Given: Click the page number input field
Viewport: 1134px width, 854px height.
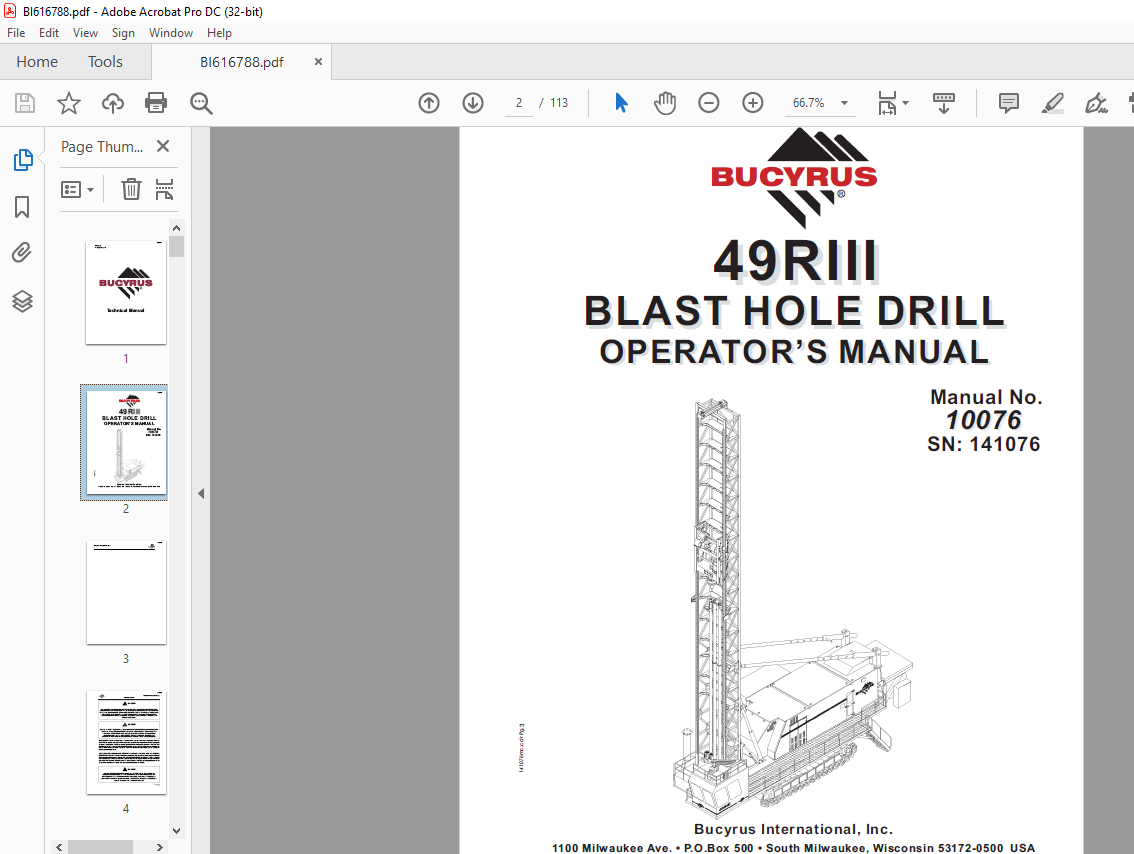Looking at the screenshot, I should pos(519,103).
